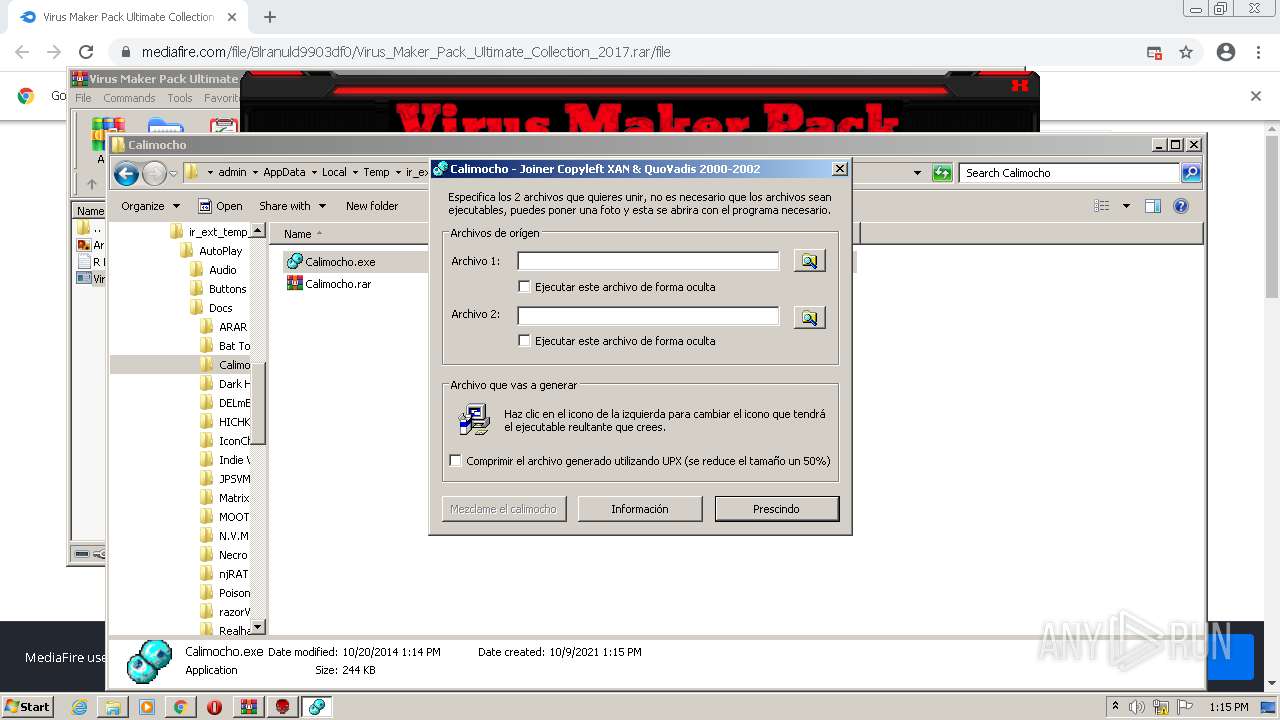Expand the Local breadcrumb arrow
The width and height of the screenshot is (1280, 720).
coord(355,173)
